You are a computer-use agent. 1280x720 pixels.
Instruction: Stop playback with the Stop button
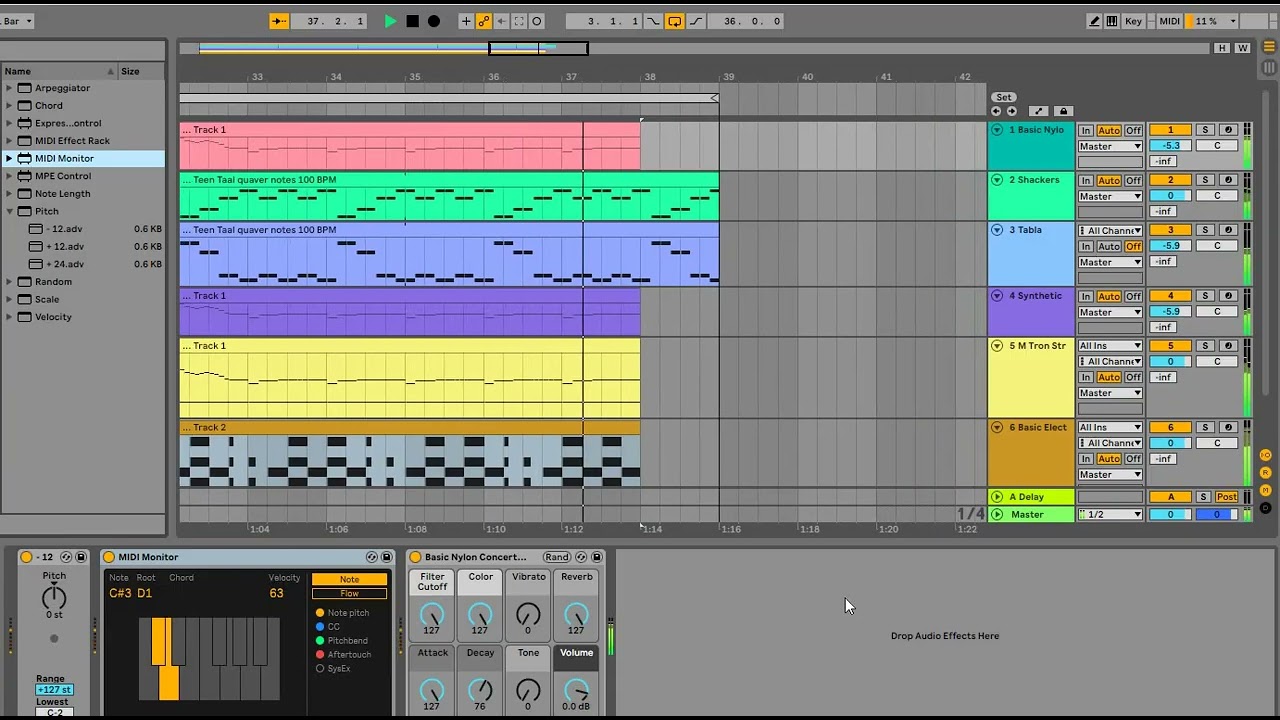(x=412, y=21)
